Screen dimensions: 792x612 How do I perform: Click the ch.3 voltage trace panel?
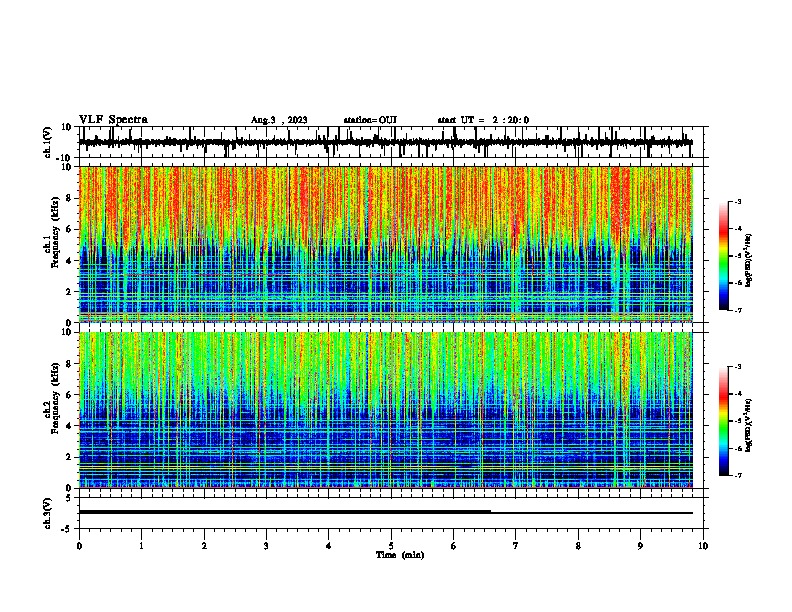391,513
